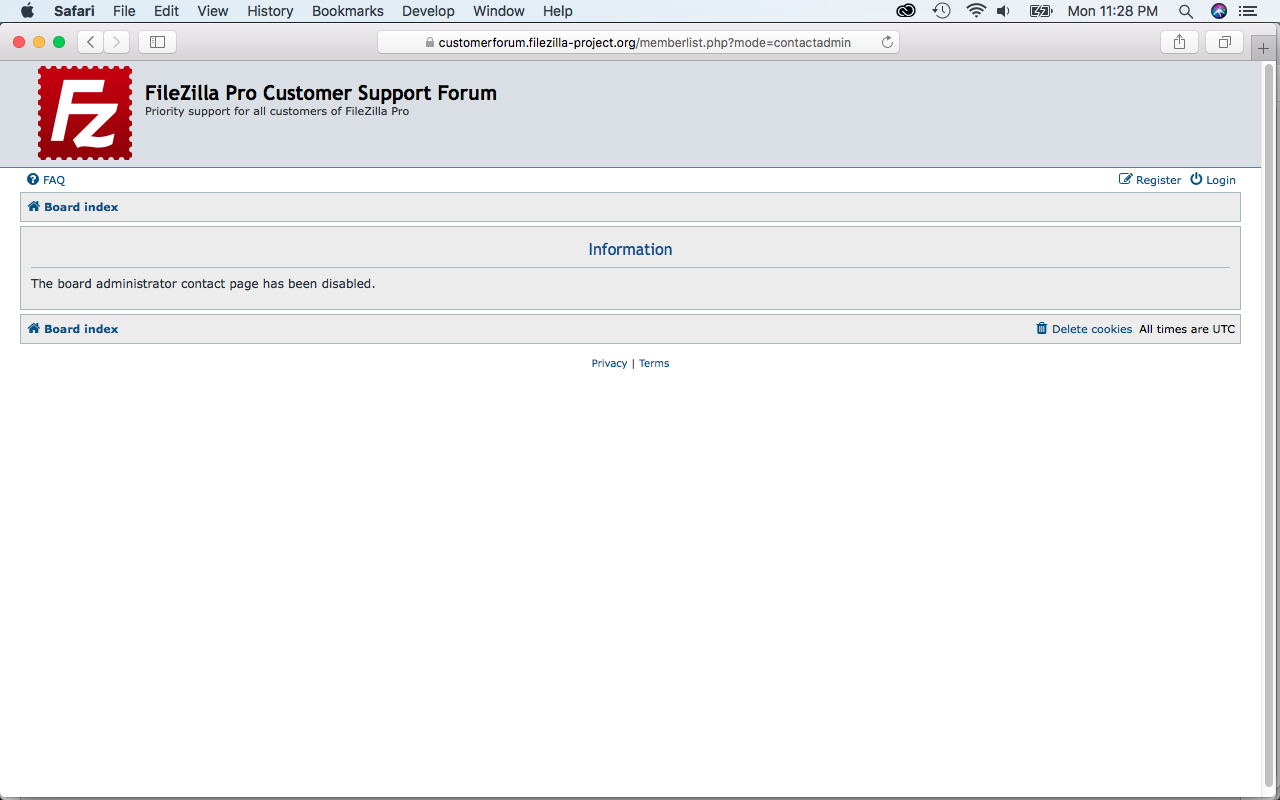
Task: Open the Window menu
Action: [x=499, y=11]
